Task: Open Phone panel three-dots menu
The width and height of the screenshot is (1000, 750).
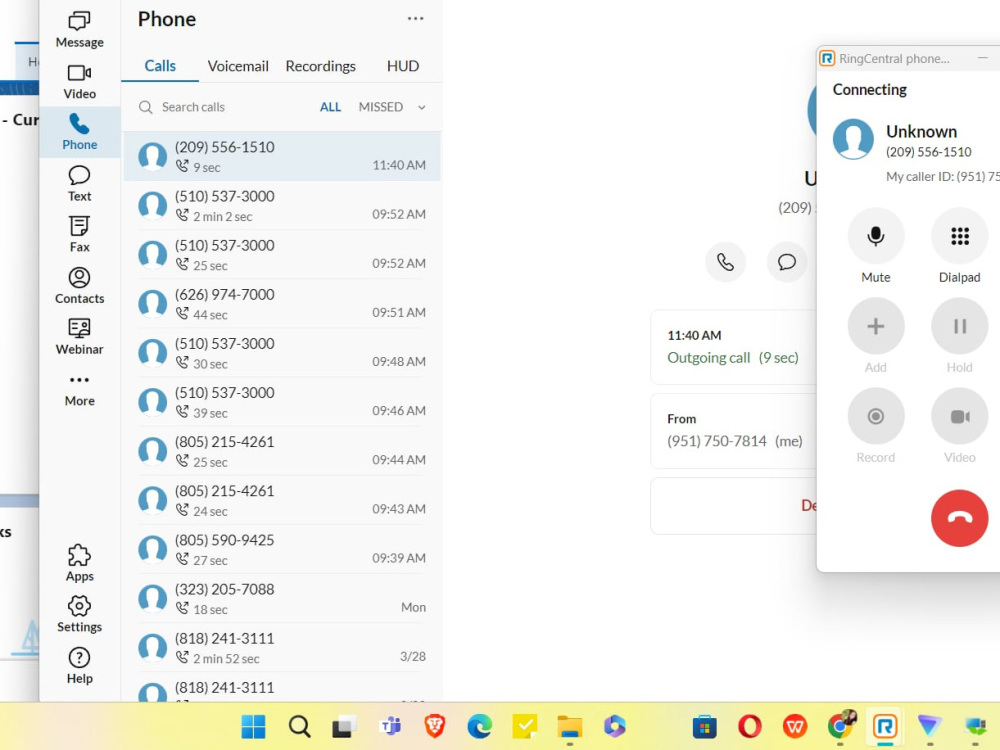Action: point(415,18)
